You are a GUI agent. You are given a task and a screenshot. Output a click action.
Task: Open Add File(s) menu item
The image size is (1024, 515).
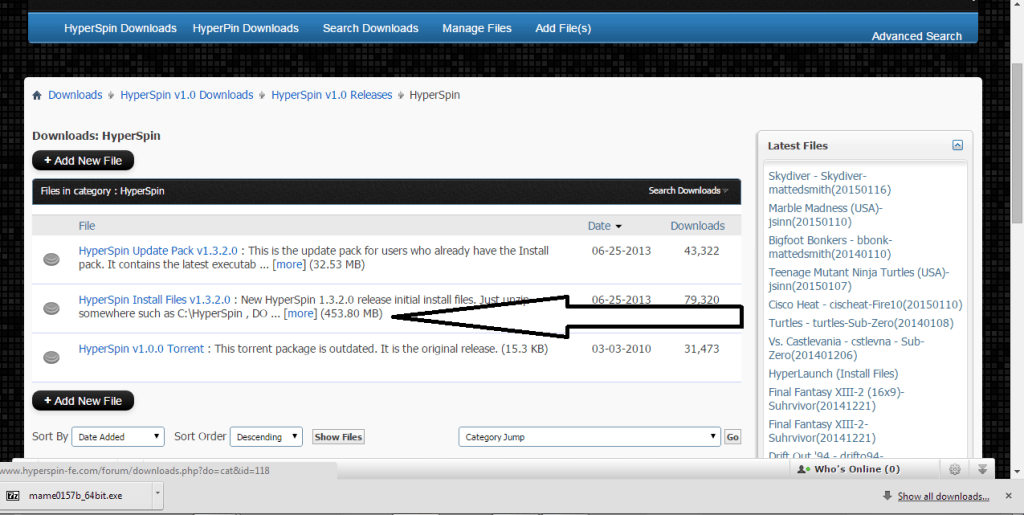tap(563, 28)
